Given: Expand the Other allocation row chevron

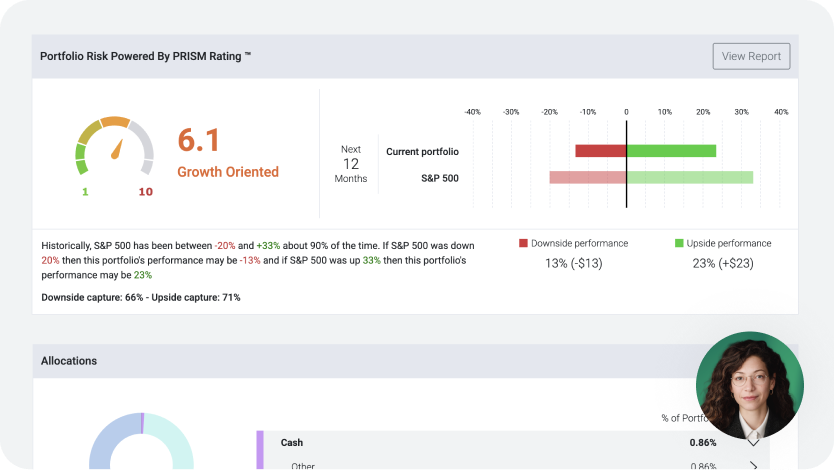Looking at the screenshot, I should 753,465.
